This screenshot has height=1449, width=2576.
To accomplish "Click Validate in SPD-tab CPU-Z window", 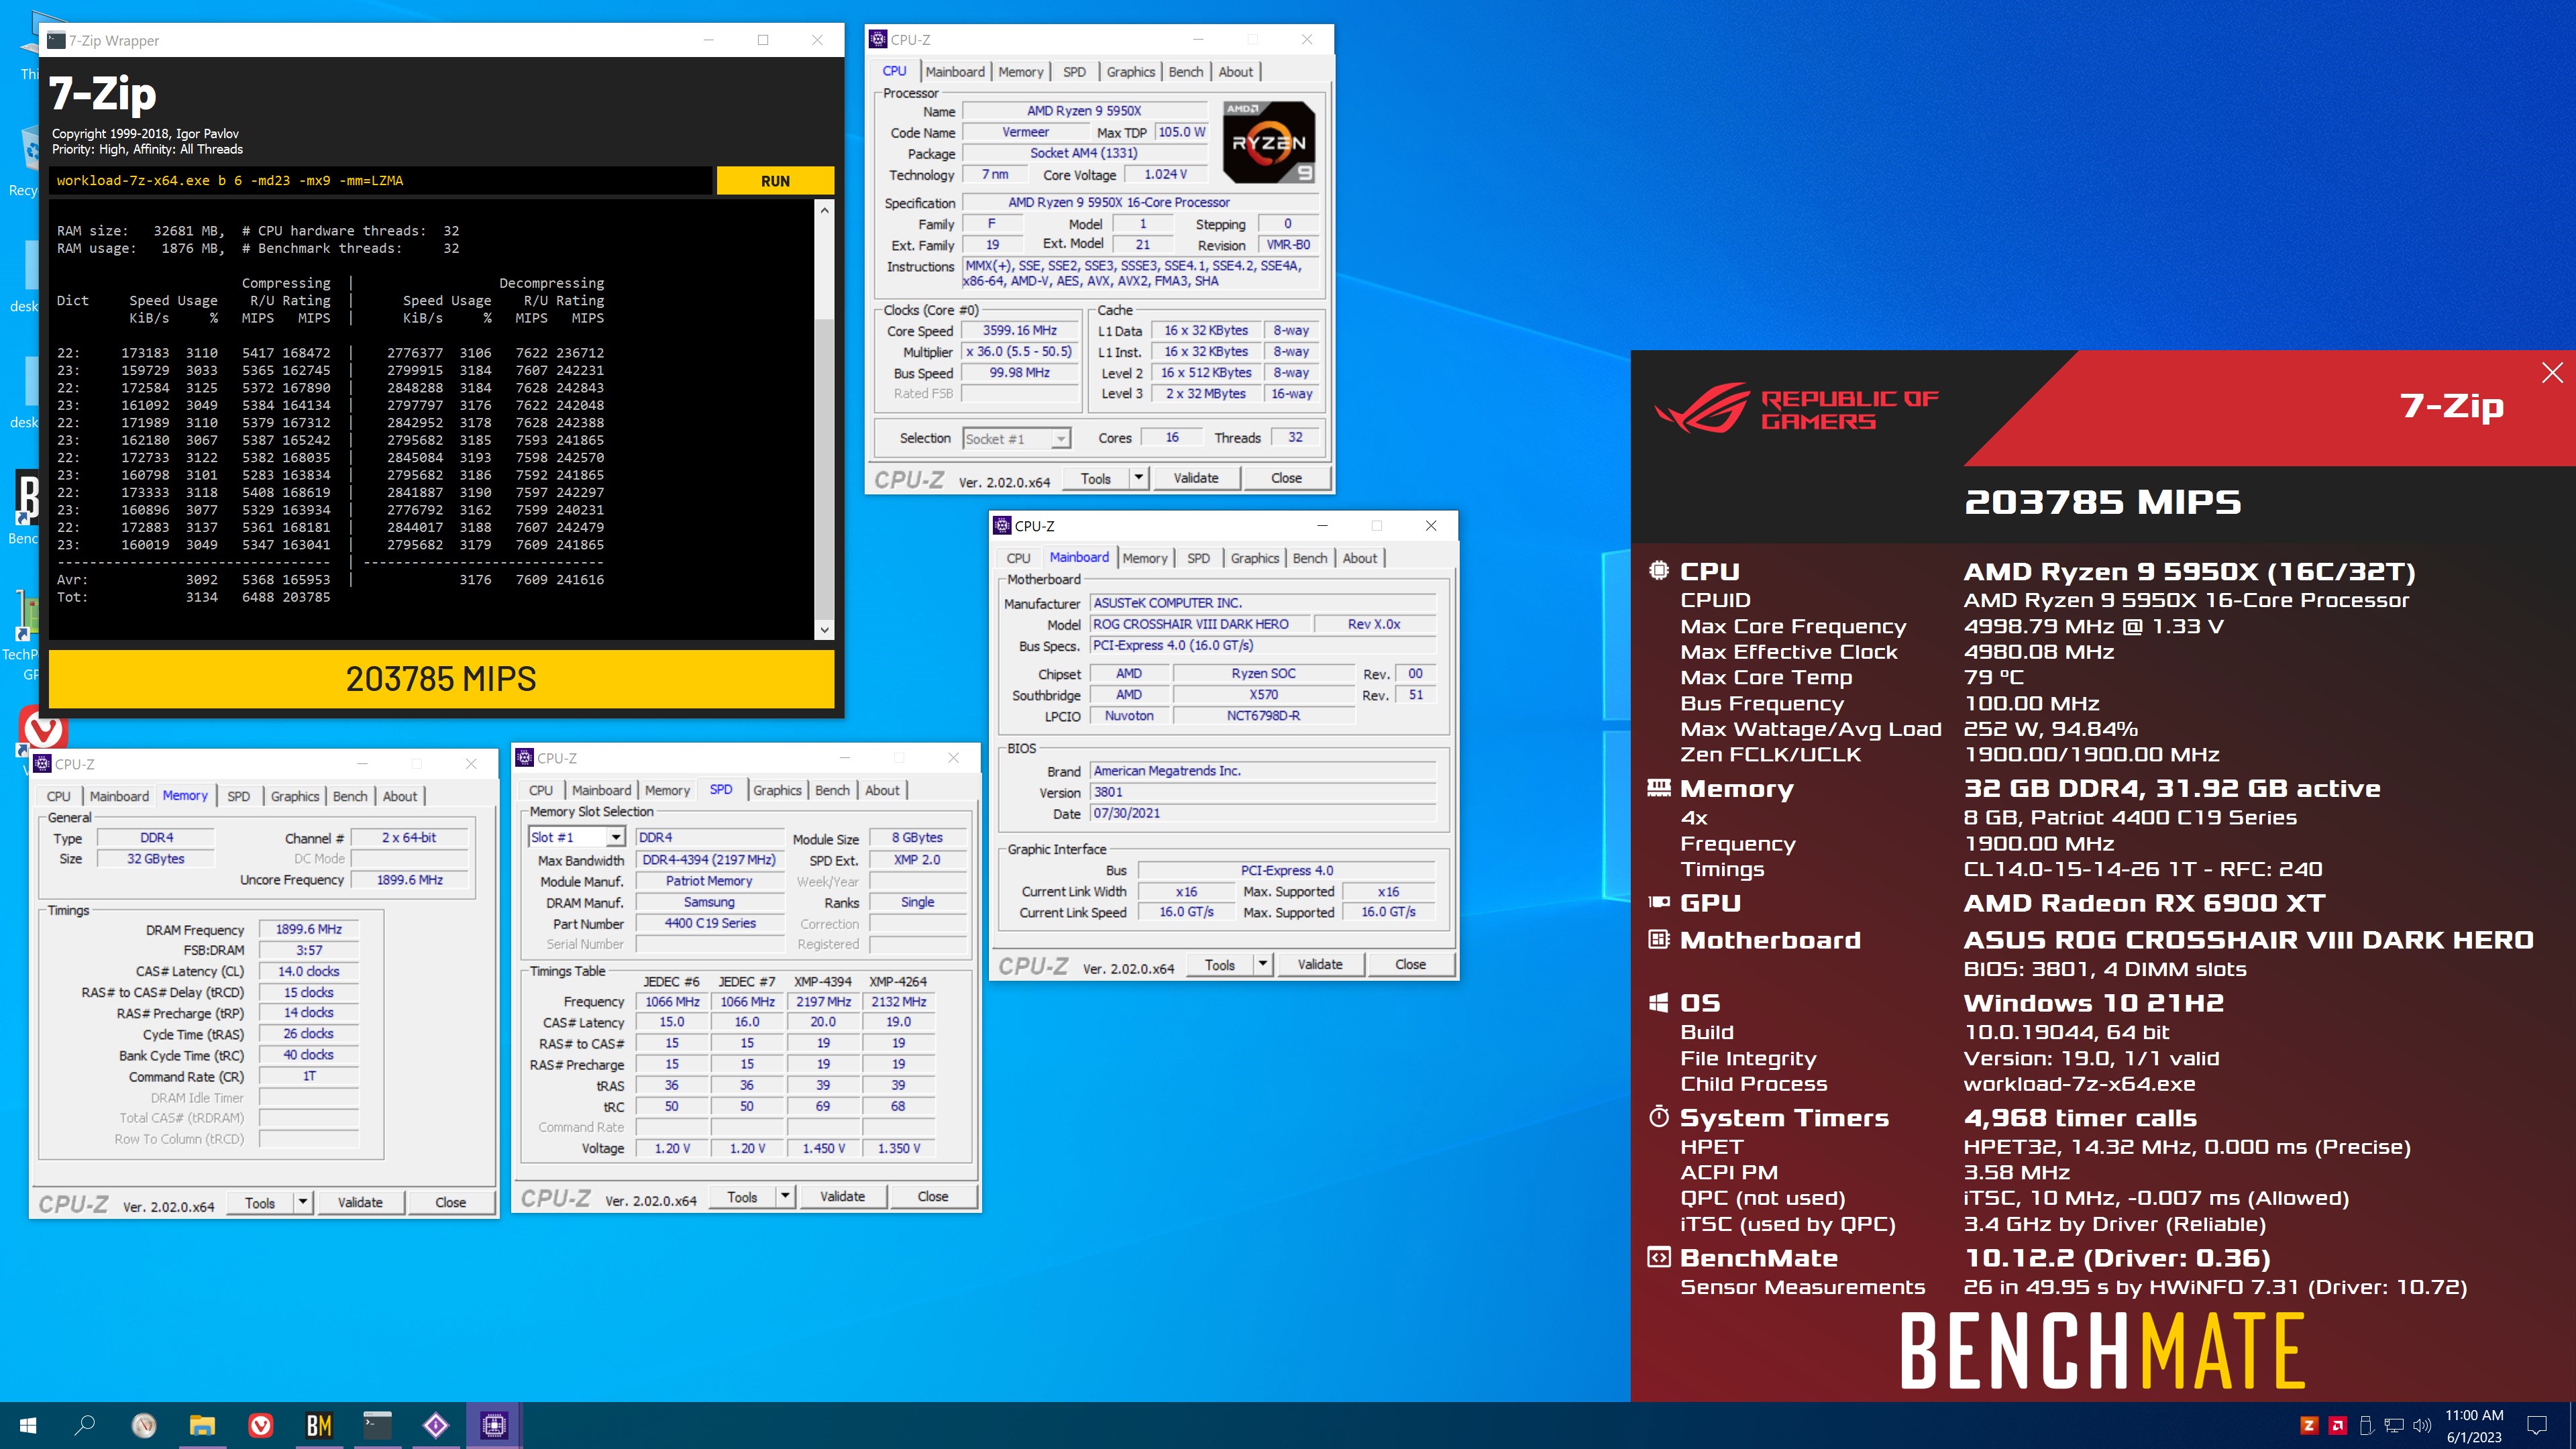I will (x=842, y=1196).
